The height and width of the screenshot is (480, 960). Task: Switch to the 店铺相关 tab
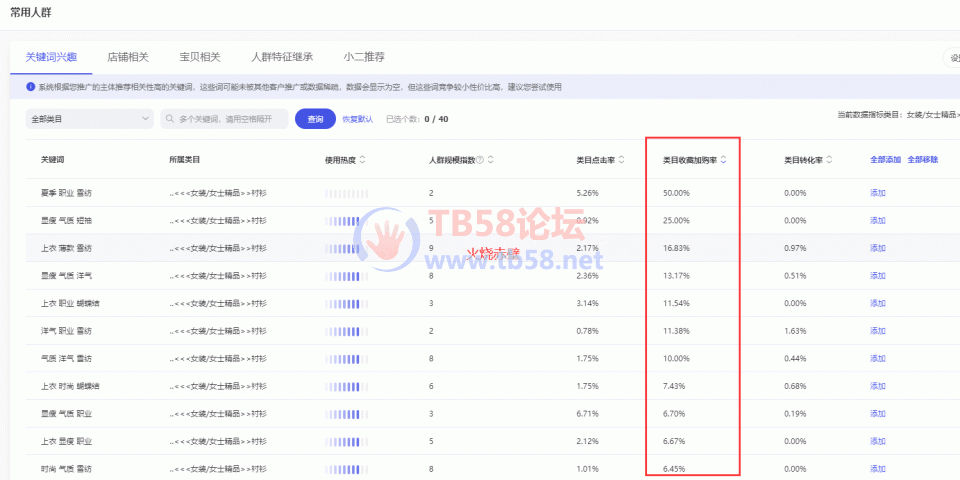[x=128, y=57]
